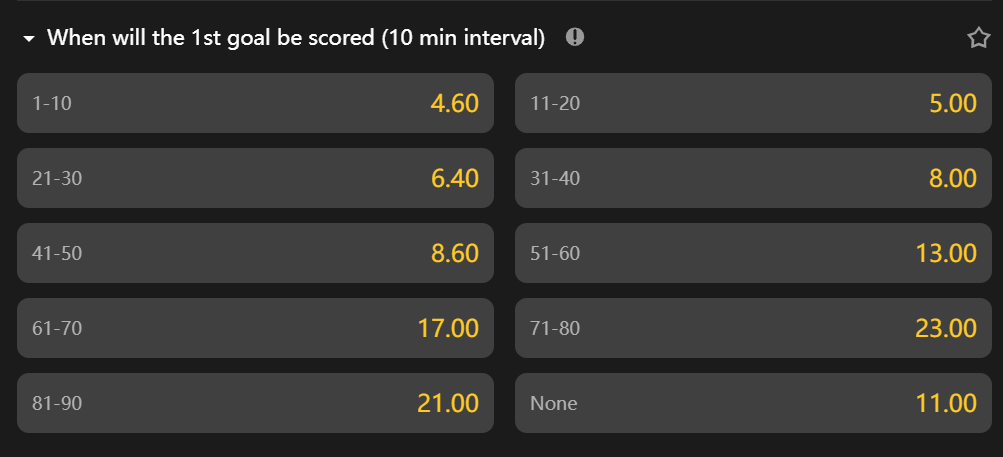This screenshot has height=457, width=1003.
Task: Click the 5.00 odds value
Action: [x=952, y=103]
